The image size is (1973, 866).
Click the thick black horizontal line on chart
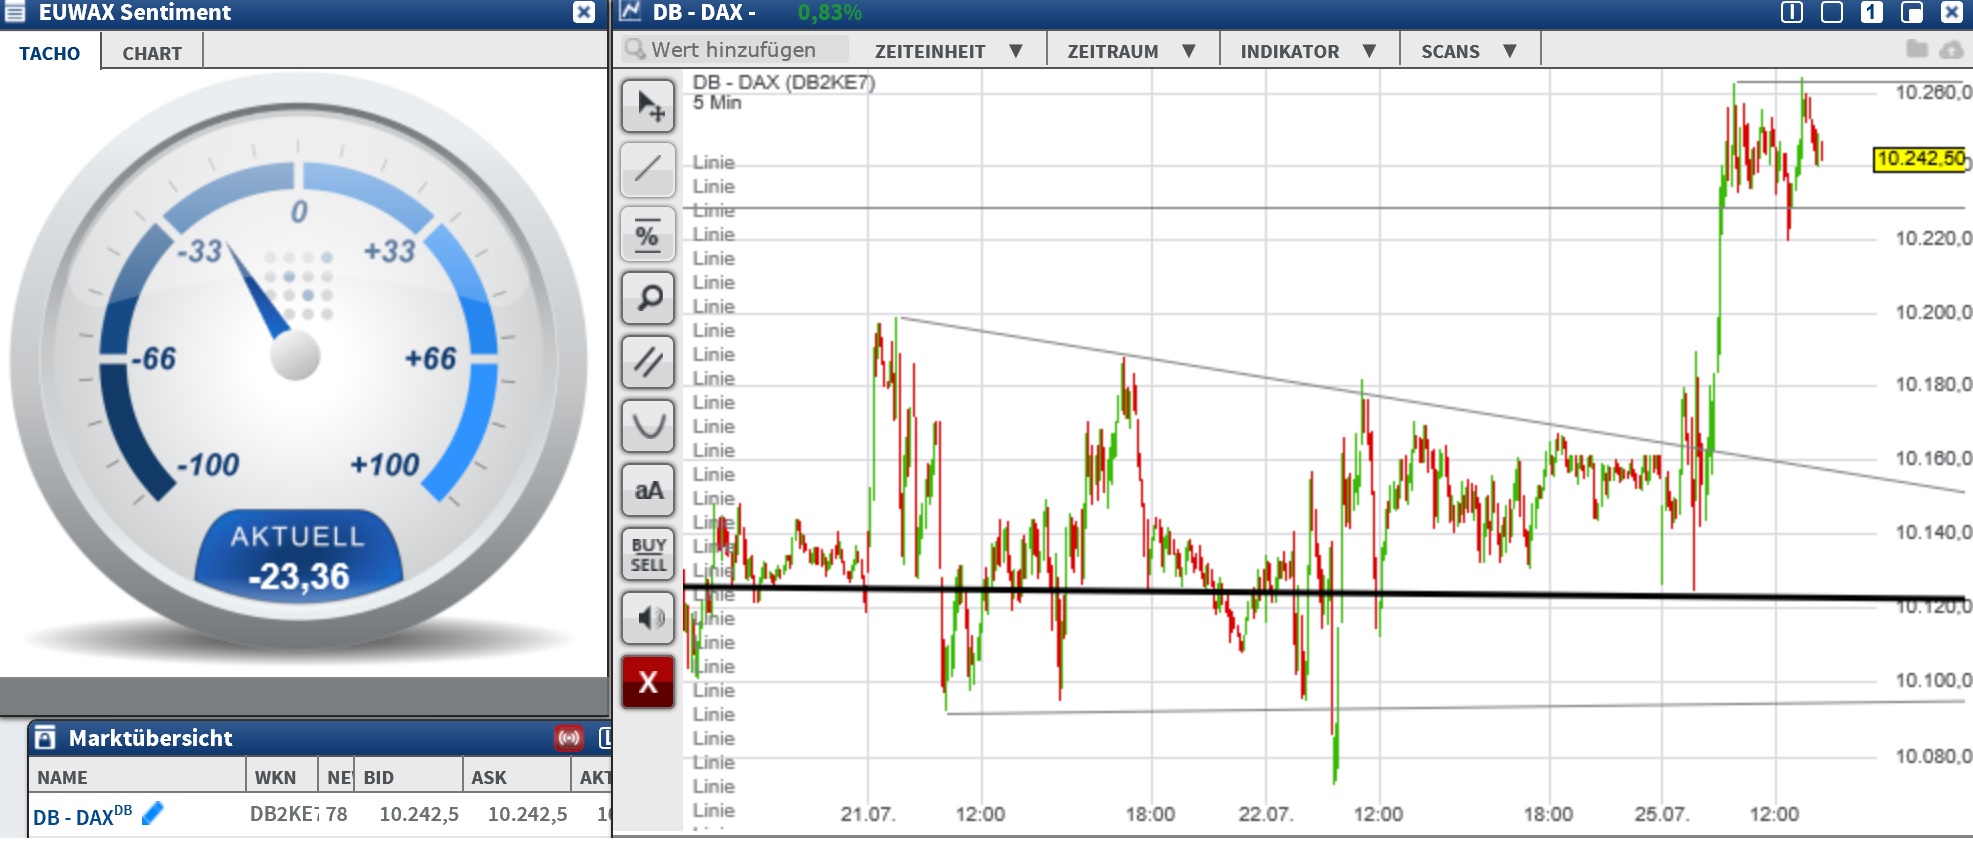click(1326, 593)
